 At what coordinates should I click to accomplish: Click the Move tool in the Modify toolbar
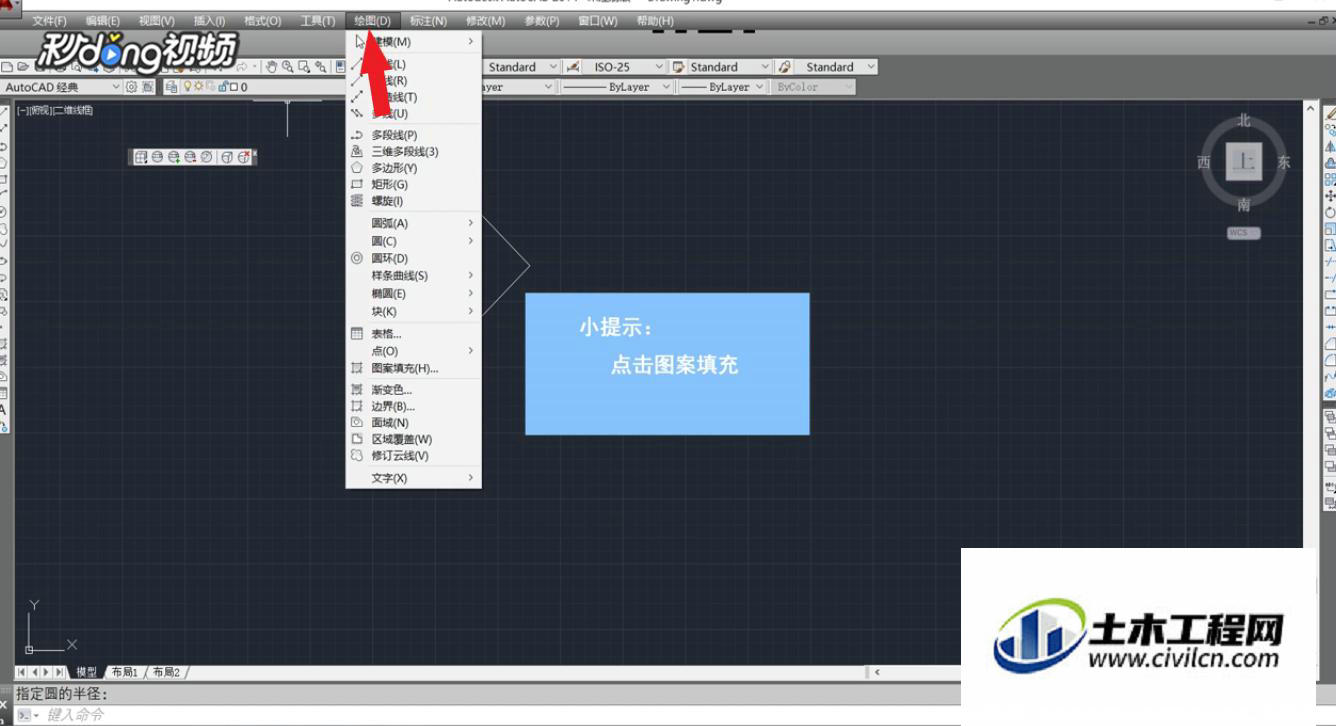[1330, 196]
